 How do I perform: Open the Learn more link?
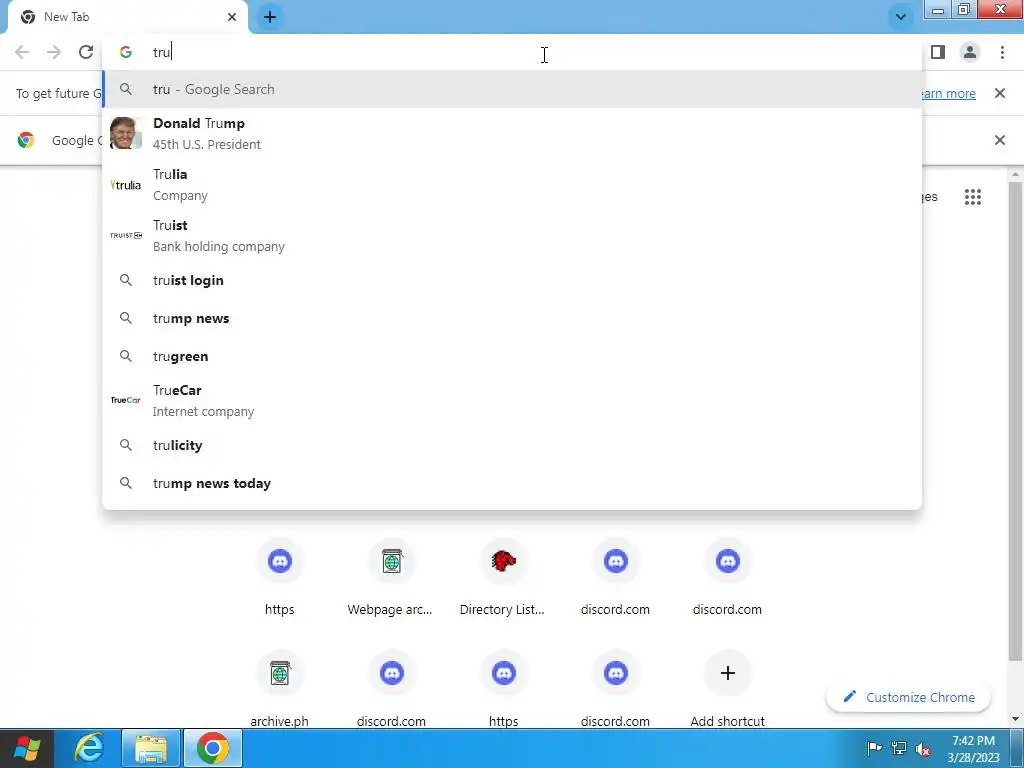pos(948,93)
